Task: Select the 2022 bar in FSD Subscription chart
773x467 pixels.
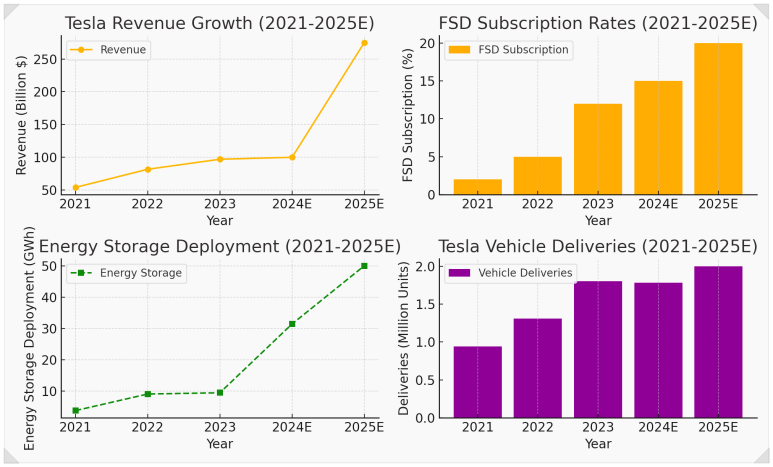Action: pyautogui.click(x=538, y=176)
